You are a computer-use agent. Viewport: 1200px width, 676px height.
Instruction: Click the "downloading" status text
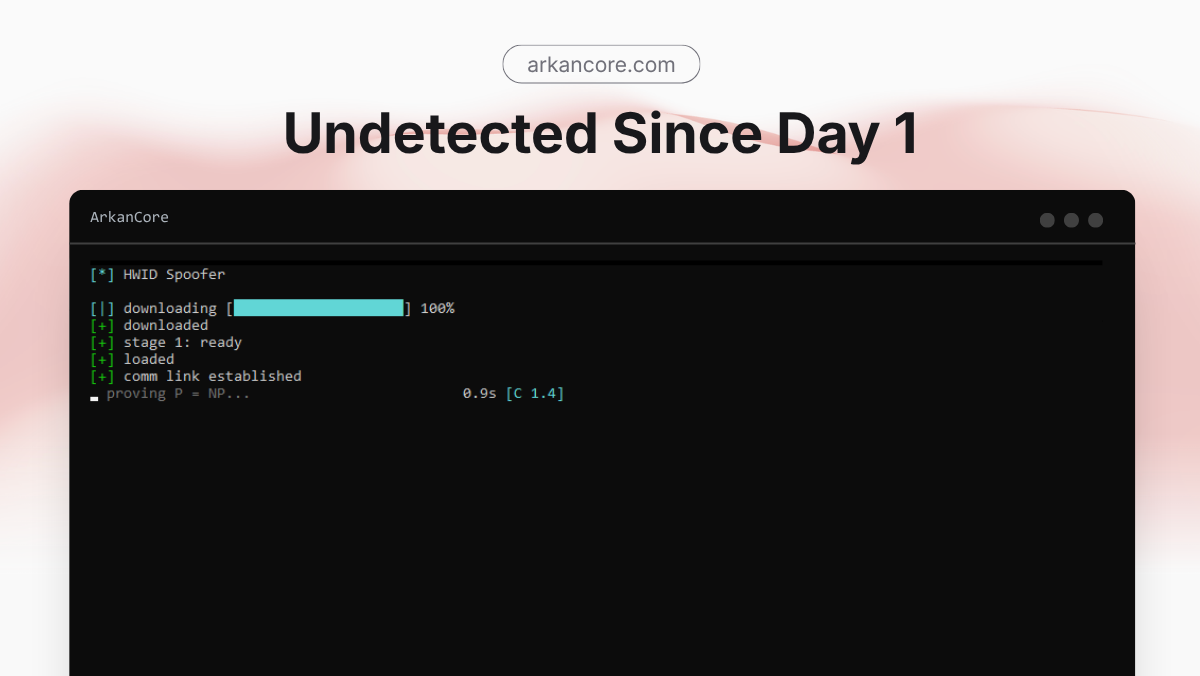[170, 308]
